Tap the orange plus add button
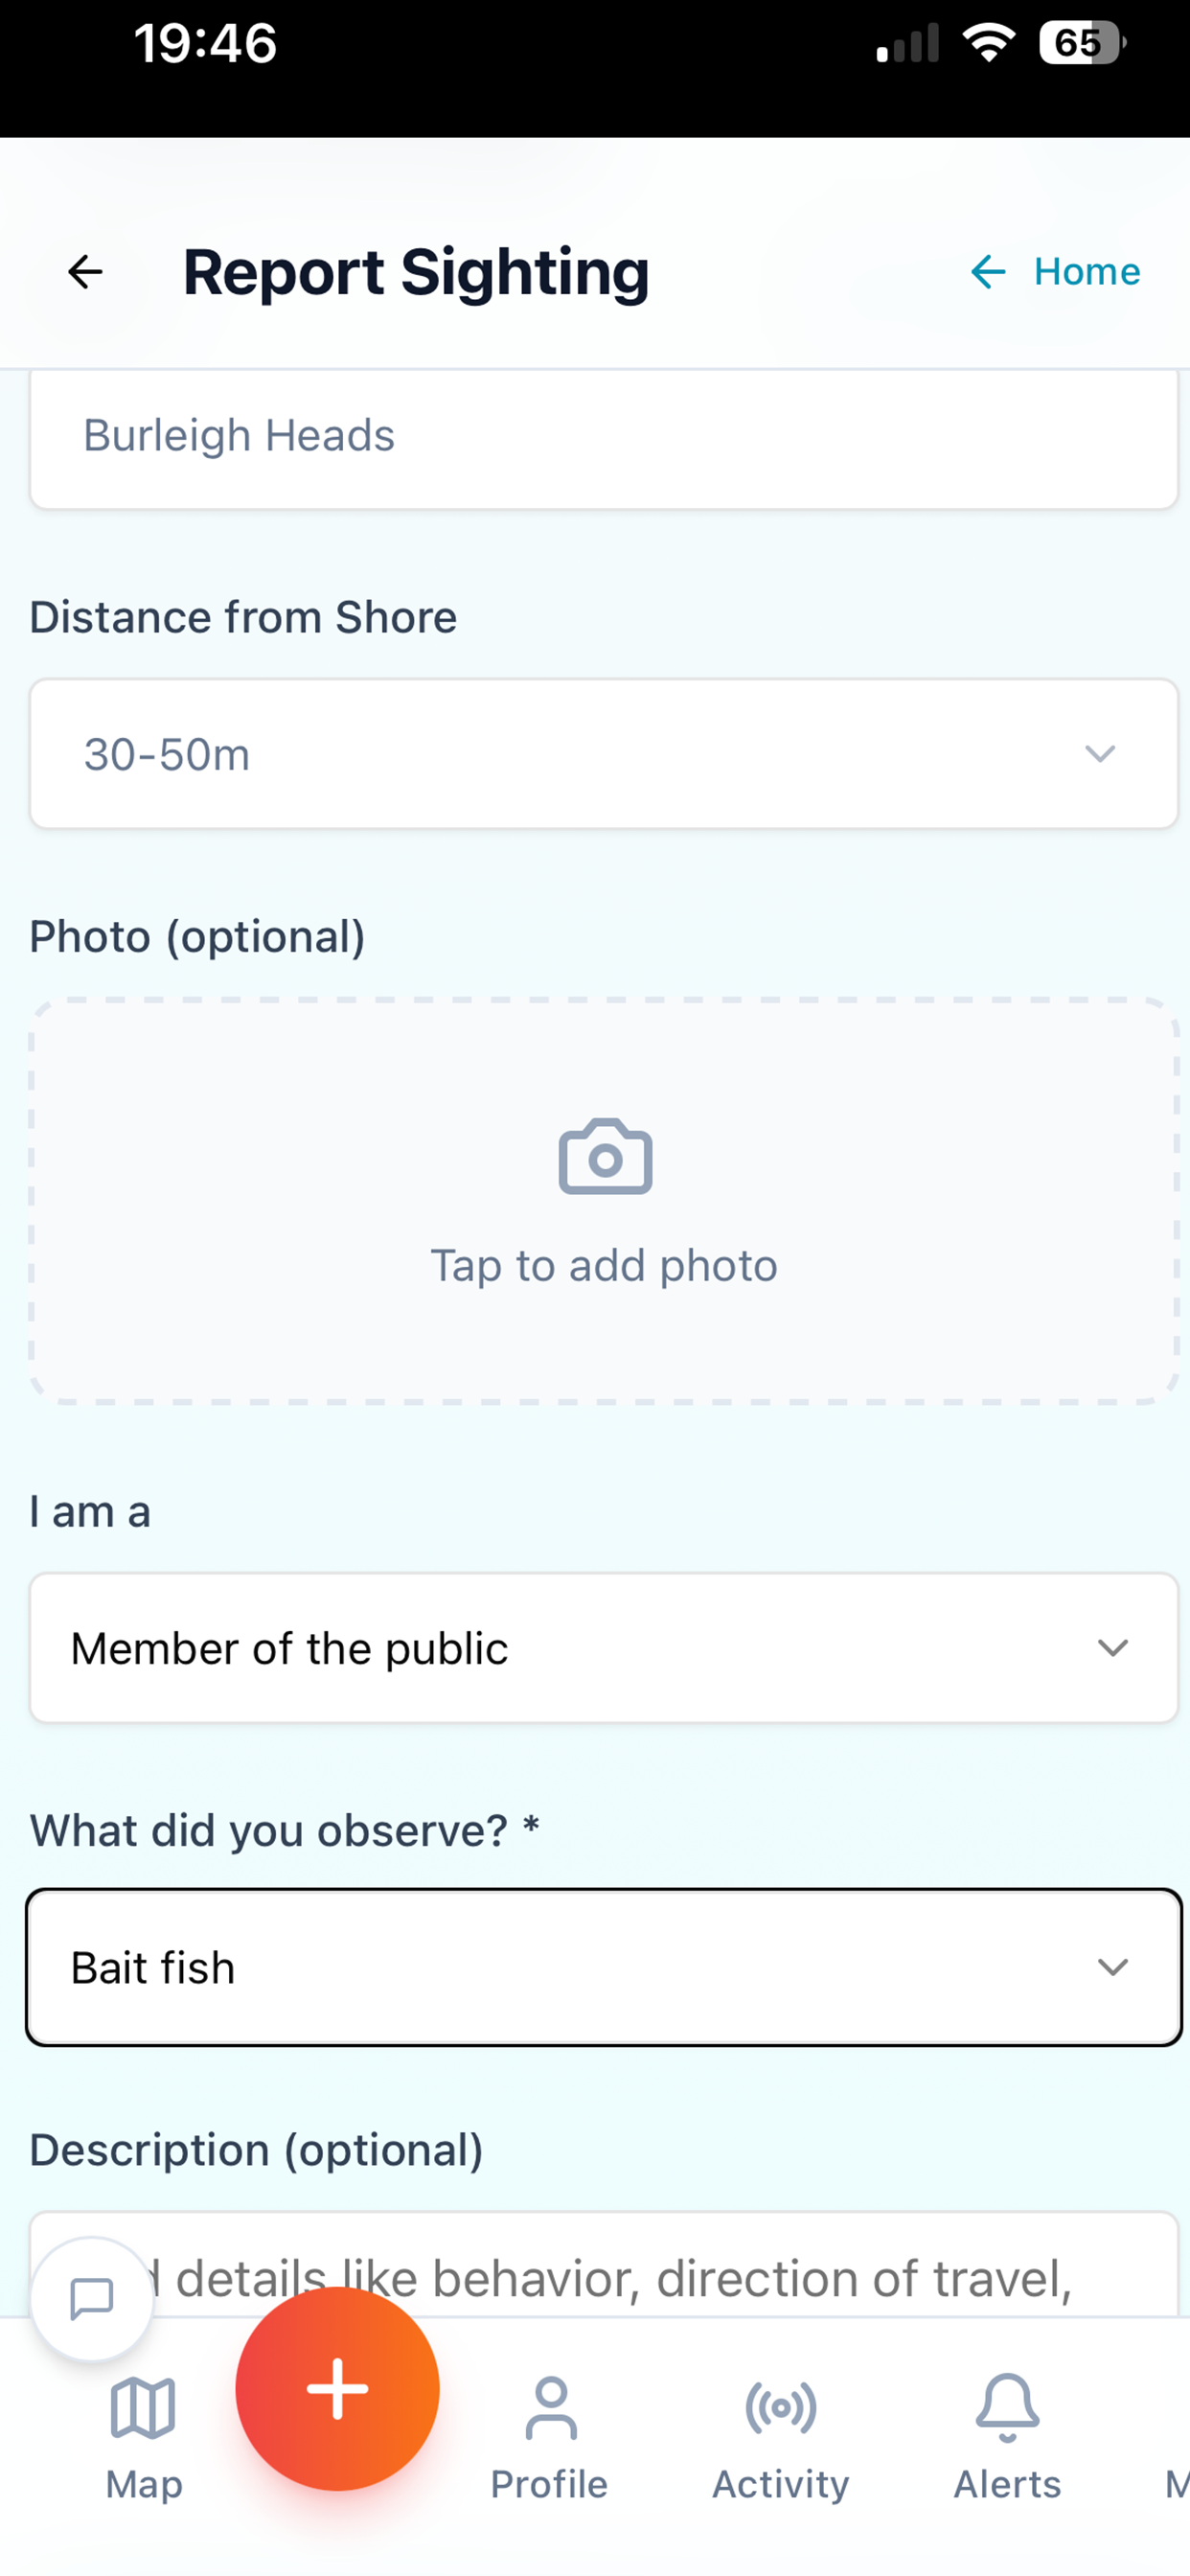The width and height of the screenshot is (1190, 2576). (x=338, y=2389)
